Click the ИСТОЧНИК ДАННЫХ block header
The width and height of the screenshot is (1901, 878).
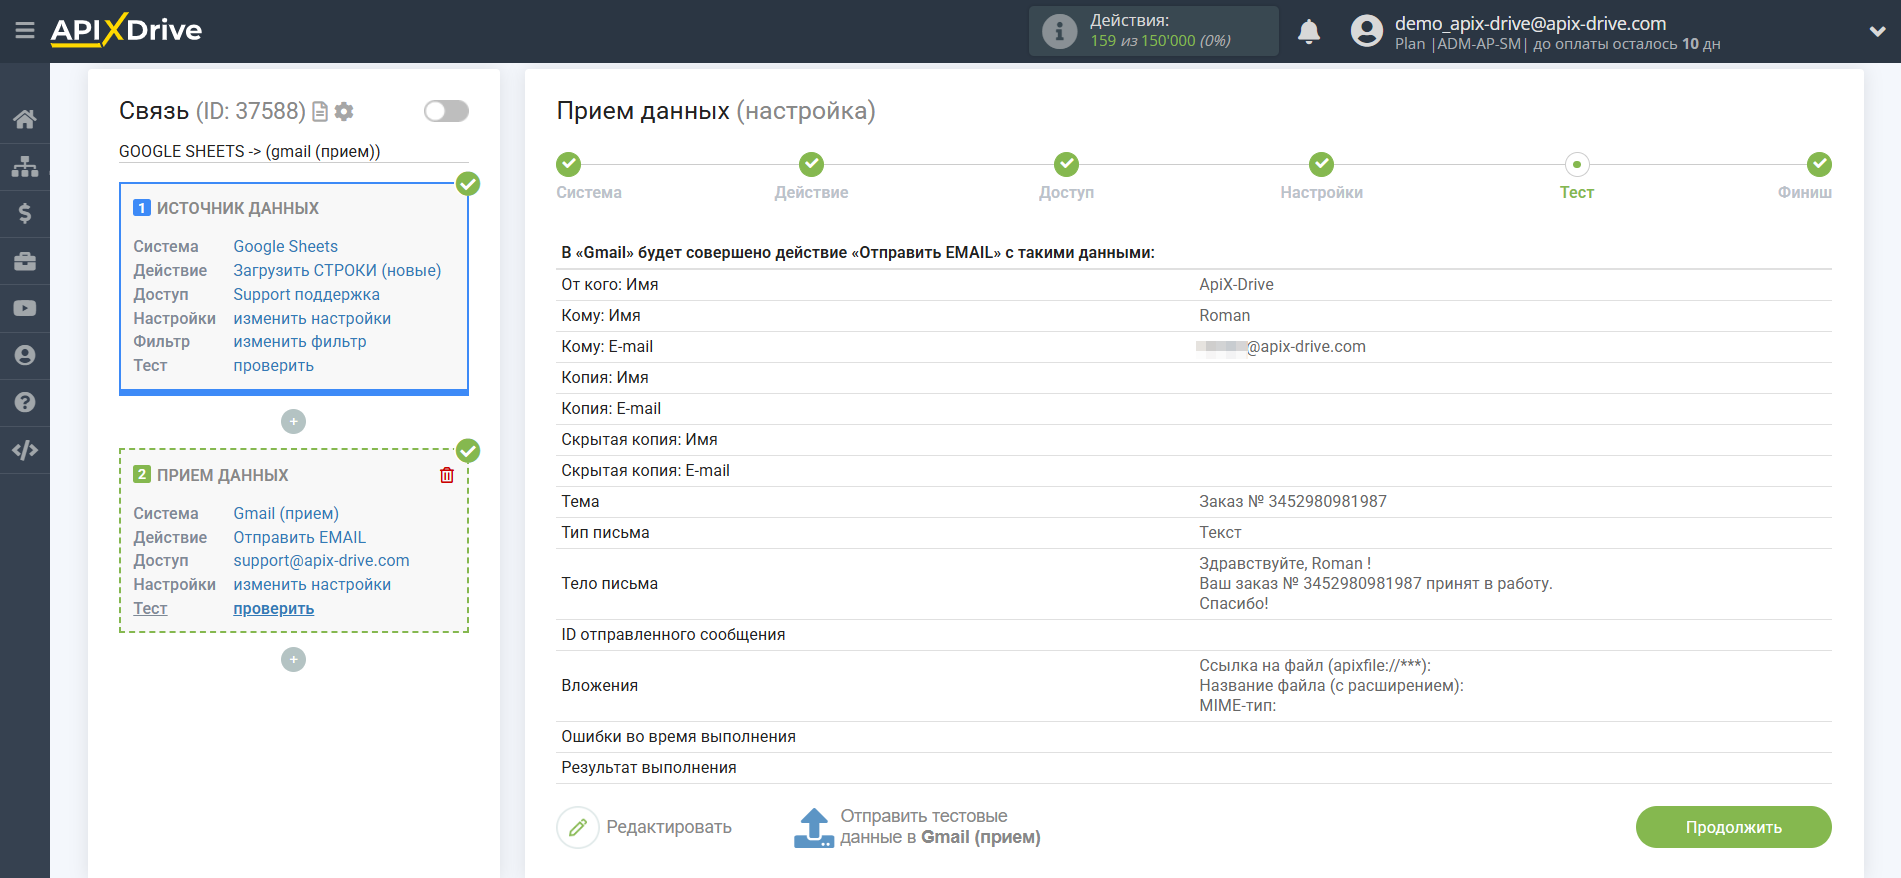tap(237, 208)
